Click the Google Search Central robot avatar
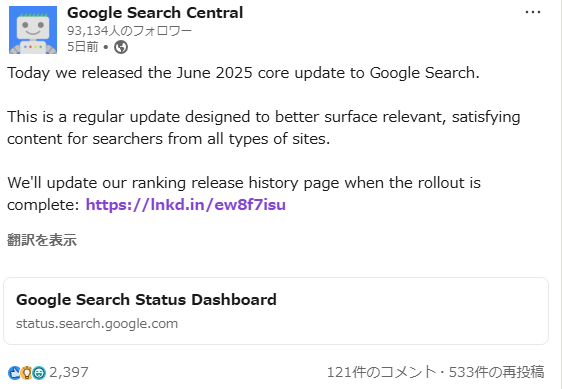 pyautogui.click(x=33, y=30)
